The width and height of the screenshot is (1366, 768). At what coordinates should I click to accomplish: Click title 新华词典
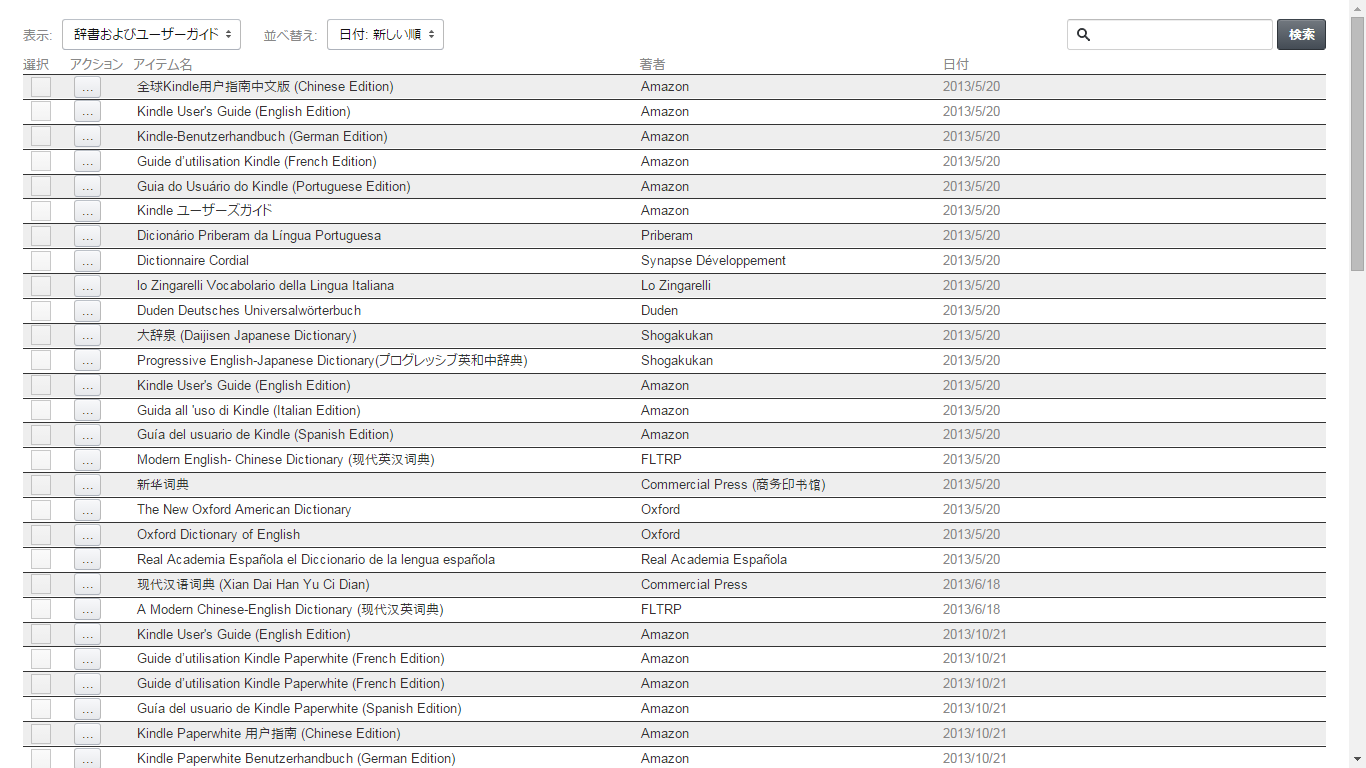pyautogui.click(x=163, y=485)
